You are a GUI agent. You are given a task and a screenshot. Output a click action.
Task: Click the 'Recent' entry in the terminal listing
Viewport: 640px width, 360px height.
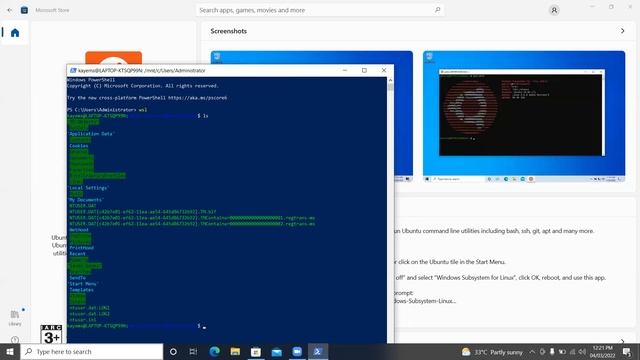[x=78, y=253]
